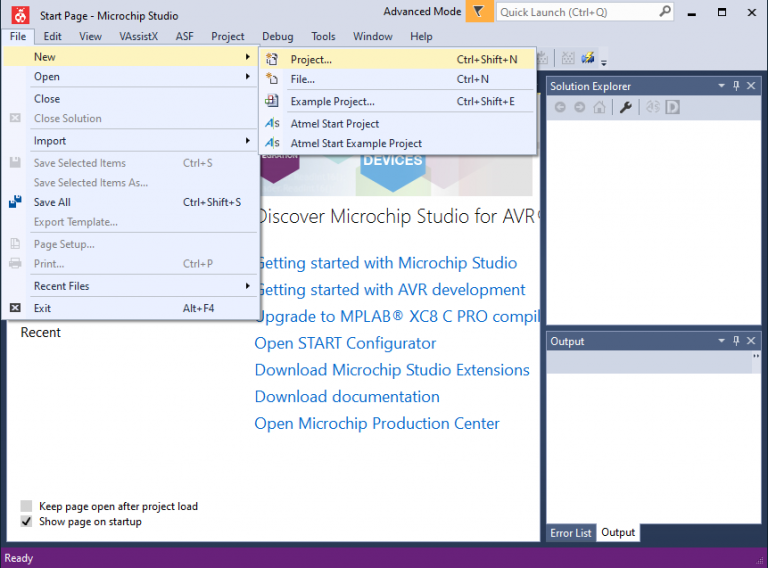The width and height of the screenshot is (768, 568).
Task: Open the Output panel window position dropdown
Action: pyautogui.click(x=721, y=341)
